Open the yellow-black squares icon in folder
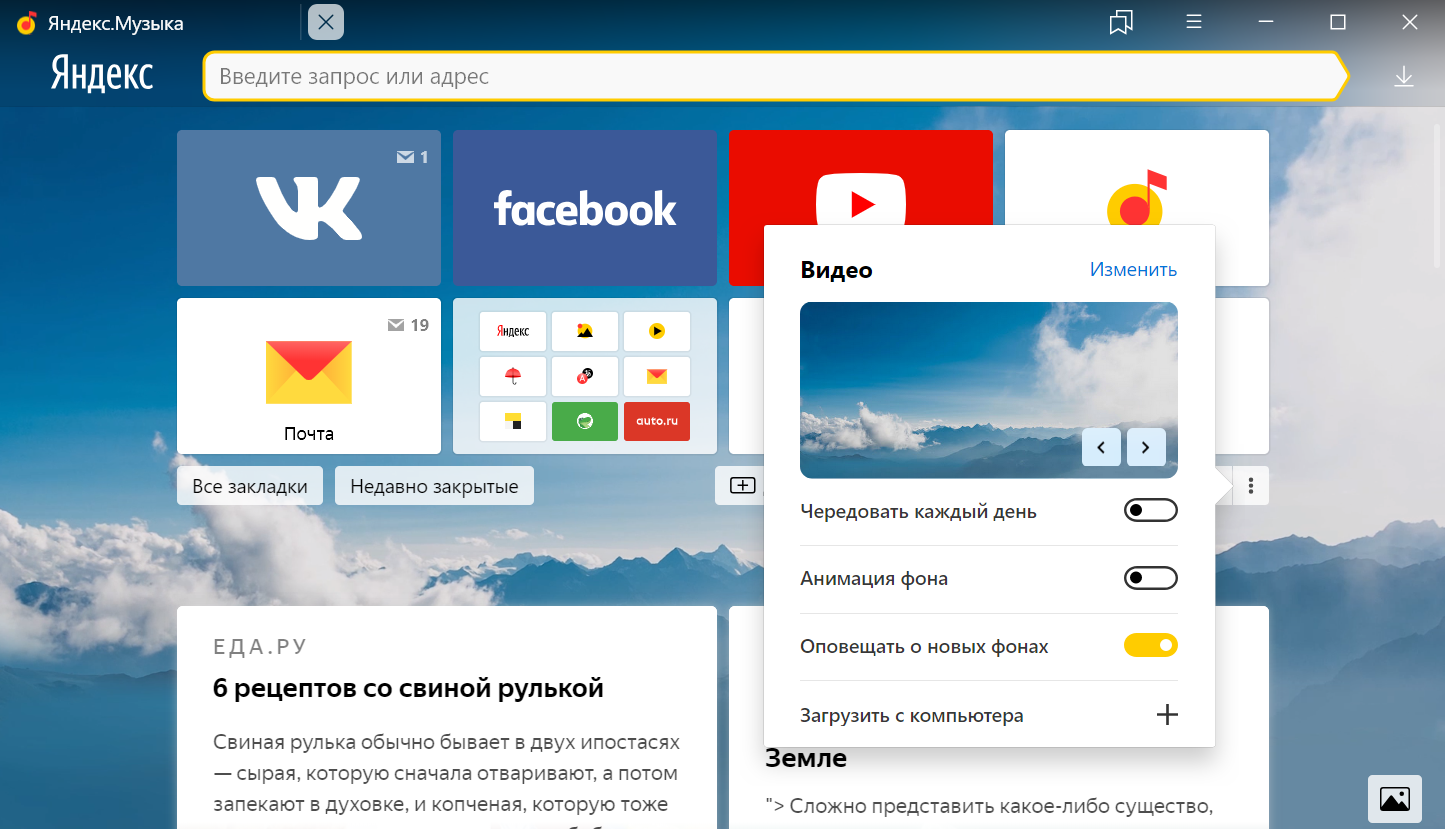The height and width of the screenshot is (829, 1445). 513,421
